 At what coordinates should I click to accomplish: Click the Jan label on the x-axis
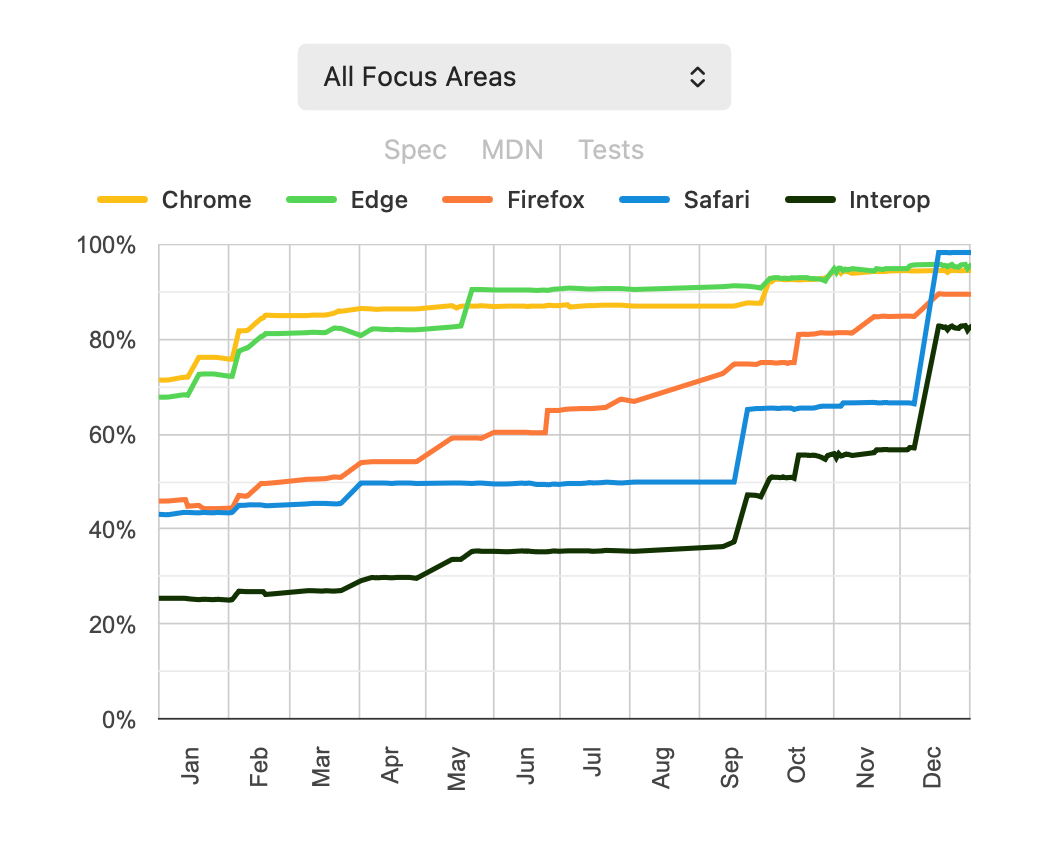tap(191, 767)
